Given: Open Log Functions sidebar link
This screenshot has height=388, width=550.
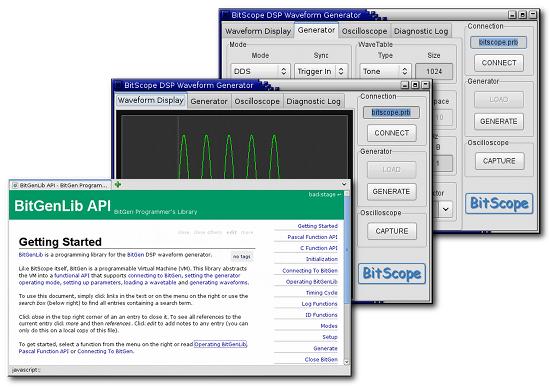Looking at the screenshot, I should click(319, 304).
